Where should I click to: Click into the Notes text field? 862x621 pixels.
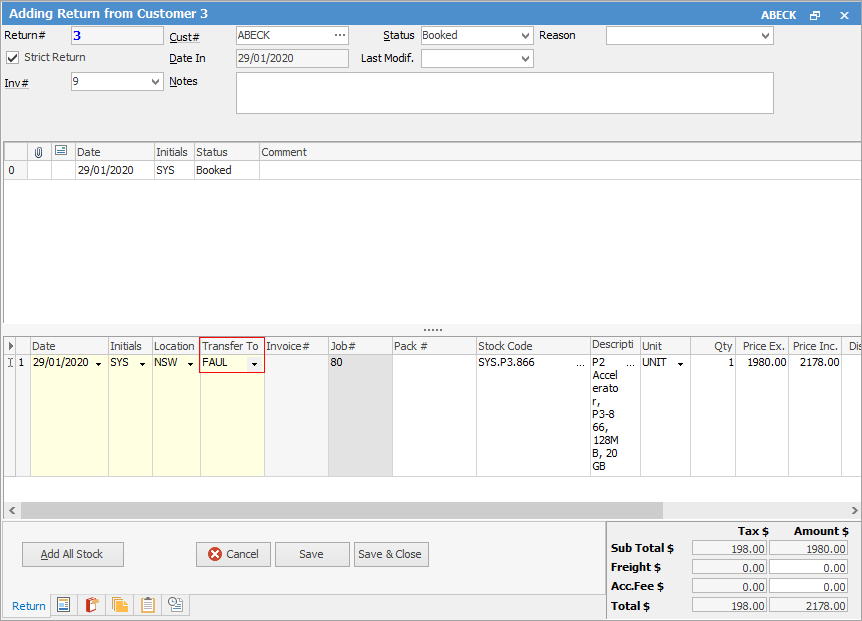504,93
